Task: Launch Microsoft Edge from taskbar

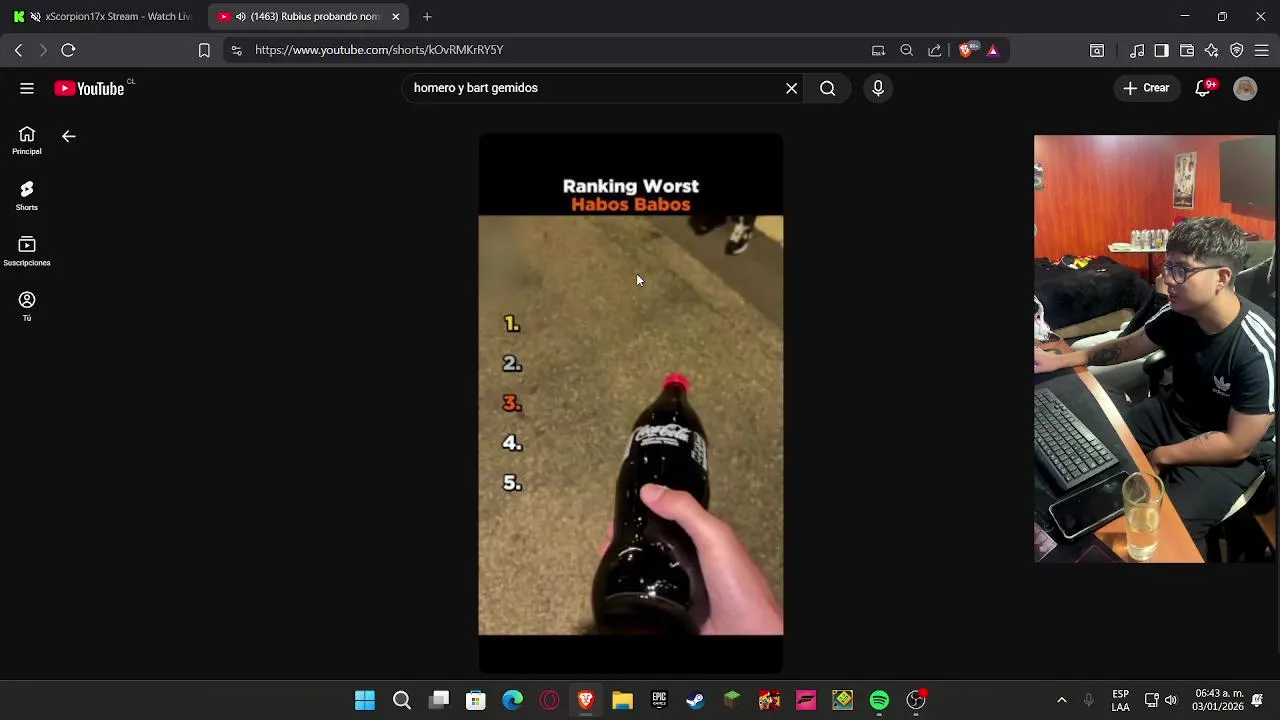Action: [x=513, y=700]
